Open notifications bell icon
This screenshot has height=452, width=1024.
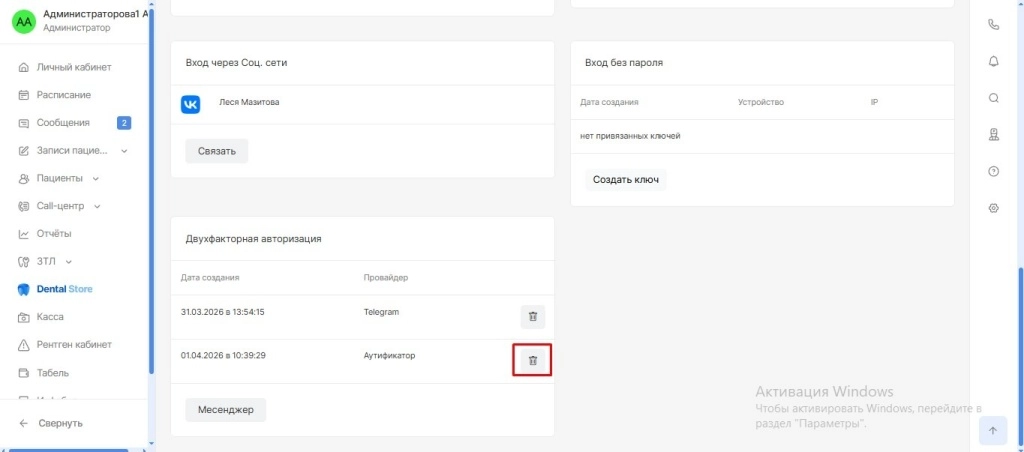[x=993, y=61]
